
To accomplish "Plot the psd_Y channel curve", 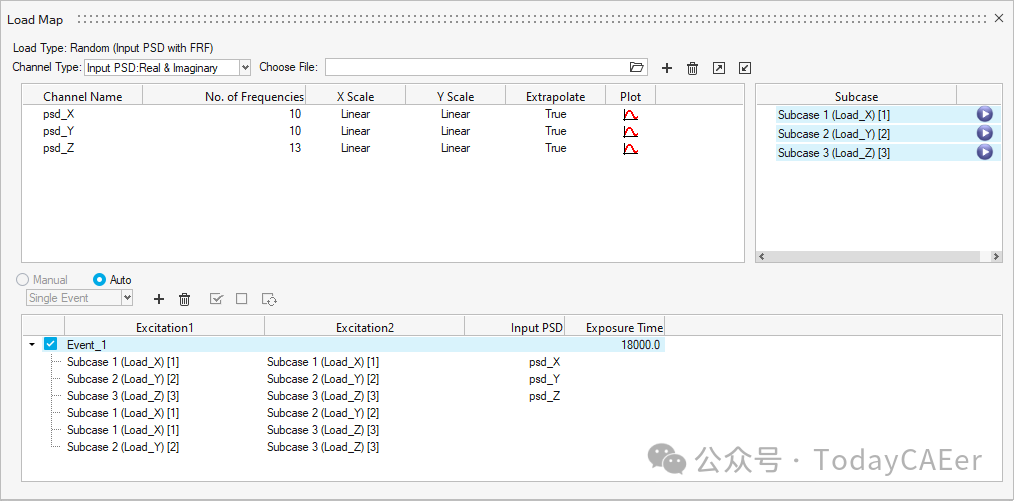I will [631, 131].
